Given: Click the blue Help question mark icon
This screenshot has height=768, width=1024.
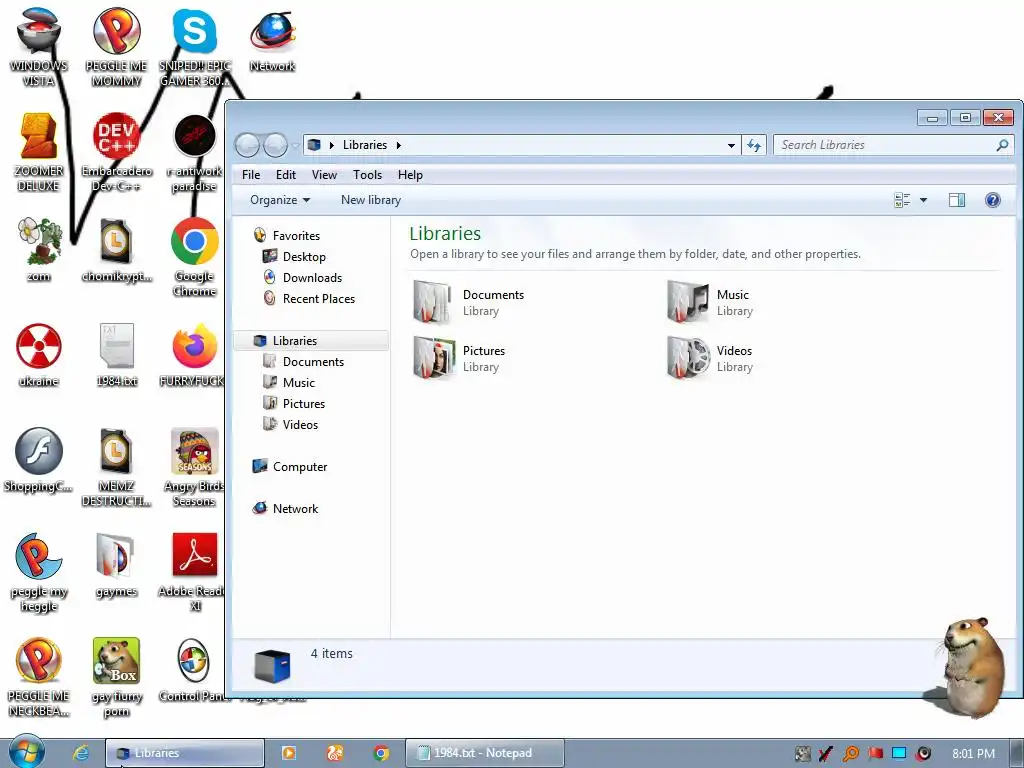Looking at the screenshot, I should 993,200.
